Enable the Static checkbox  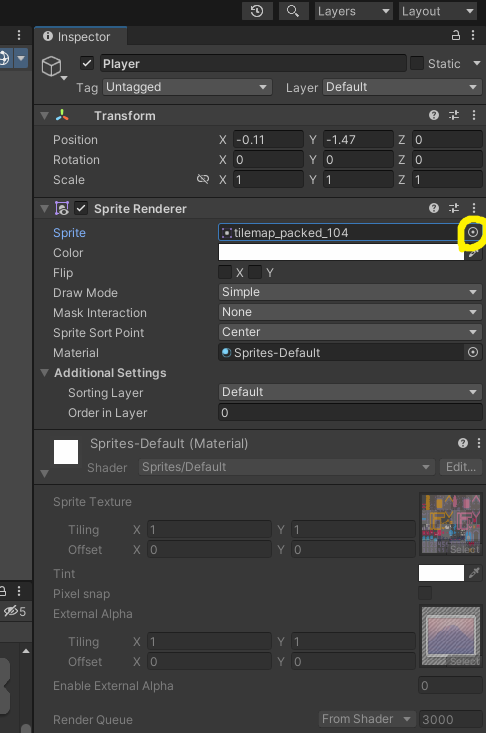pos(417,63)
